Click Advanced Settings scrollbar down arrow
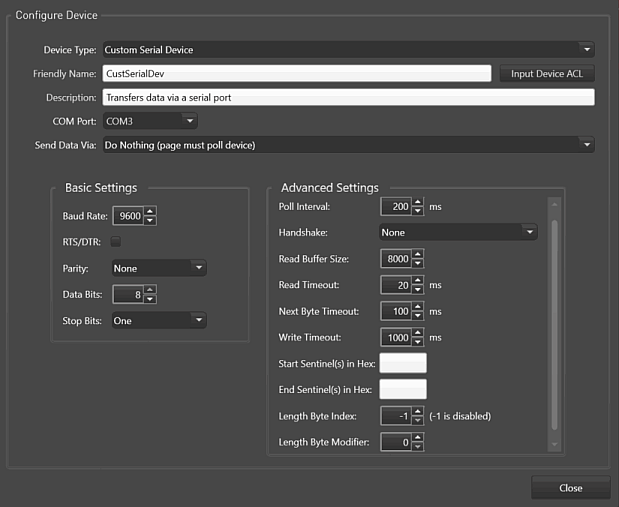The image size is (619, 507). click(554, 444)
